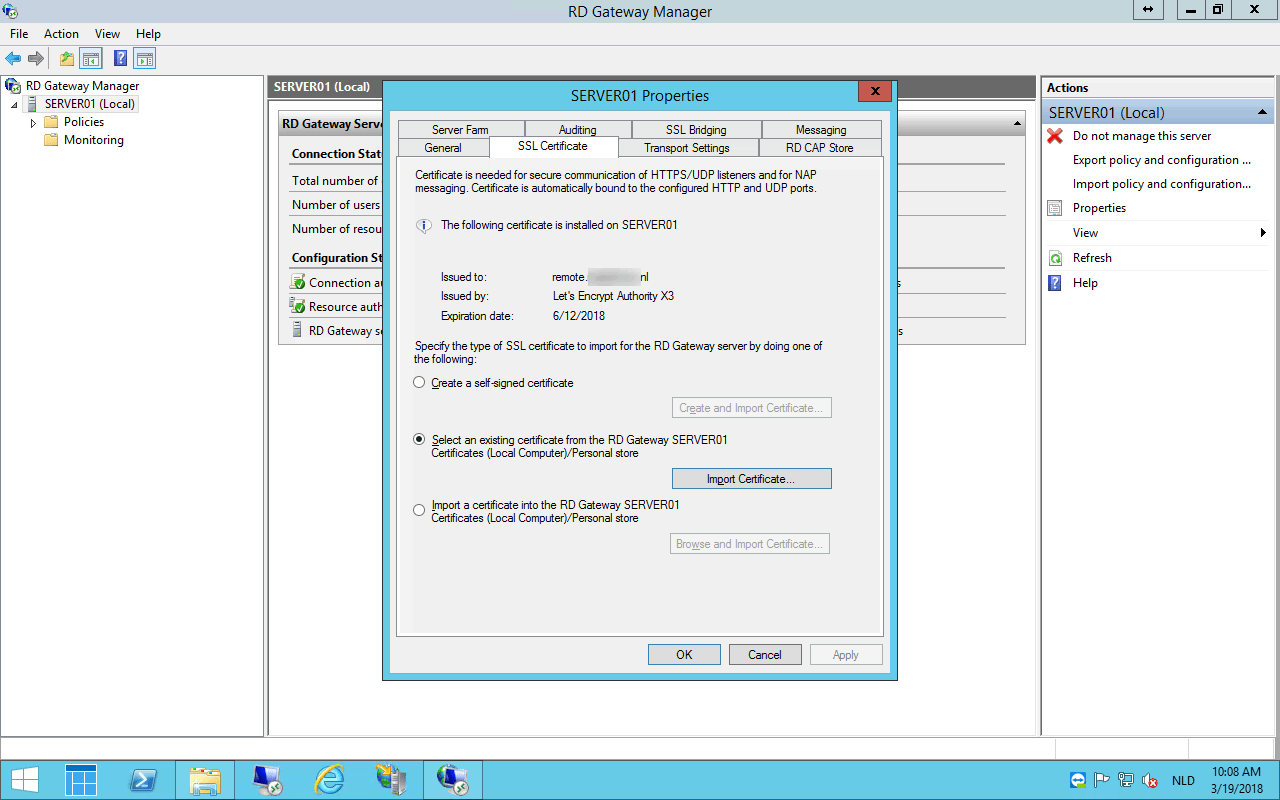Open the View menu
This screenshot has width=1280, height=800.
tap(107, 34)
